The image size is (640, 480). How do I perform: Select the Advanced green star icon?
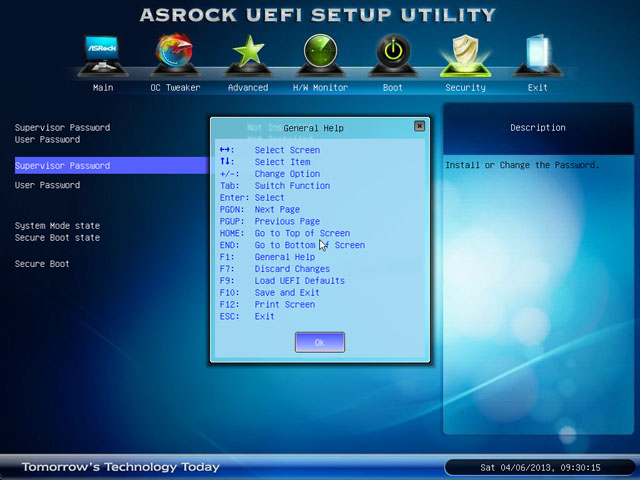pos(248,56)
